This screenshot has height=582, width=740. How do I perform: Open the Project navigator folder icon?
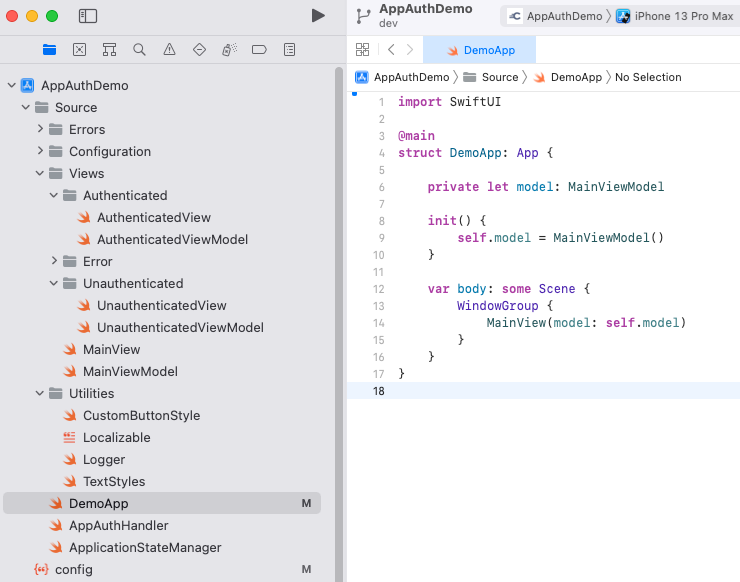point(50,50)
